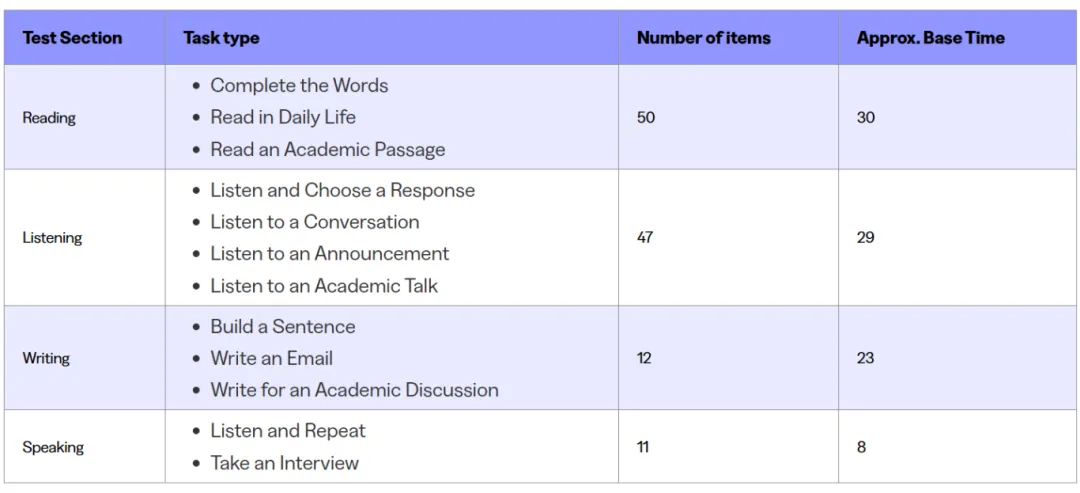The width and height of the screenshot is (1080, 493).
Task: Click Write an Email item
Action: coord(271,358)
